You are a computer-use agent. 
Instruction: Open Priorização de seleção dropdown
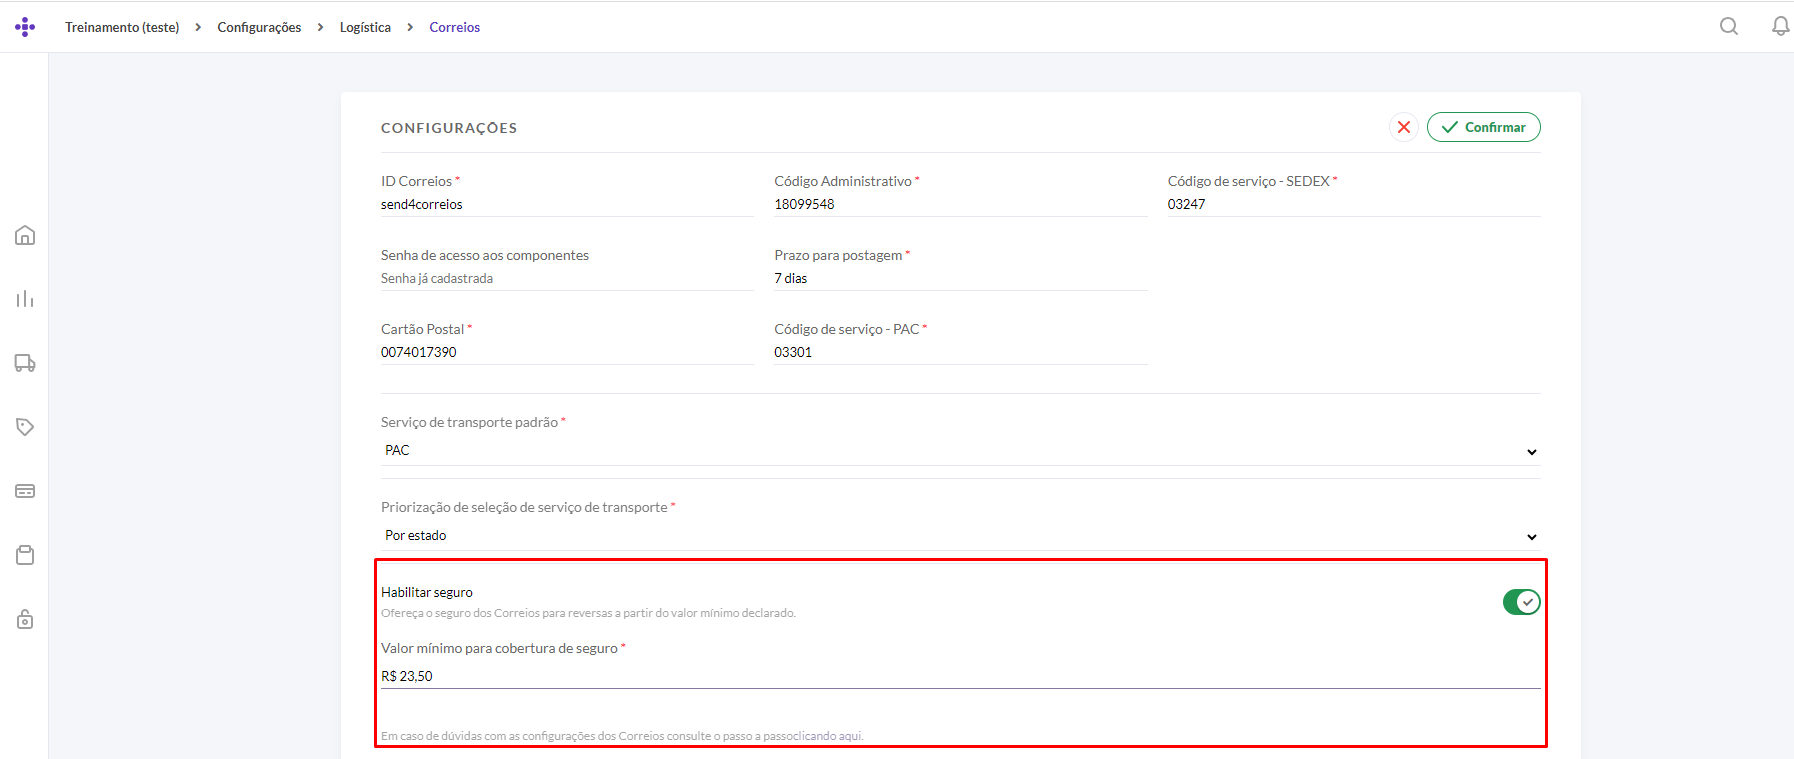[960, 536]
